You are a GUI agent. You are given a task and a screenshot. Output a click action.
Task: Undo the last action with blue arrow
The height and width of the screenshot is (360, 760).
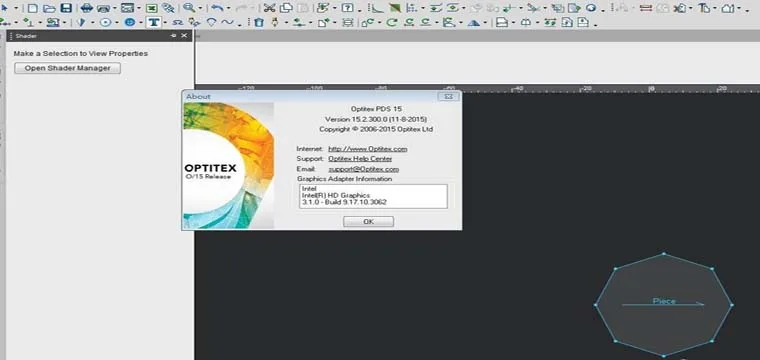(217, 8)
